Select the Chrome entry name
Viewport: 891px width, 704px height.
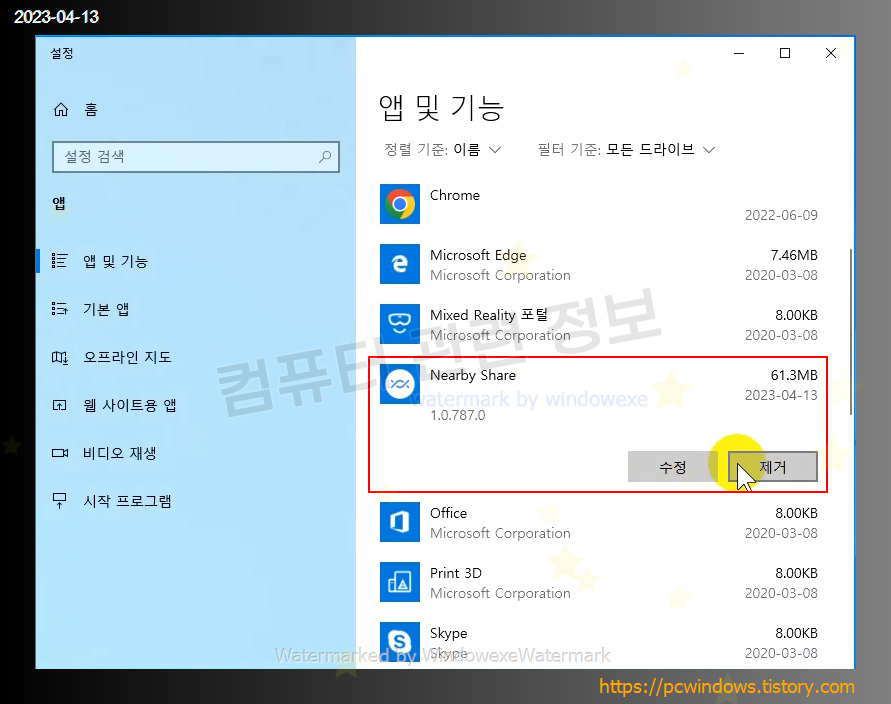[x=455, y=195]
